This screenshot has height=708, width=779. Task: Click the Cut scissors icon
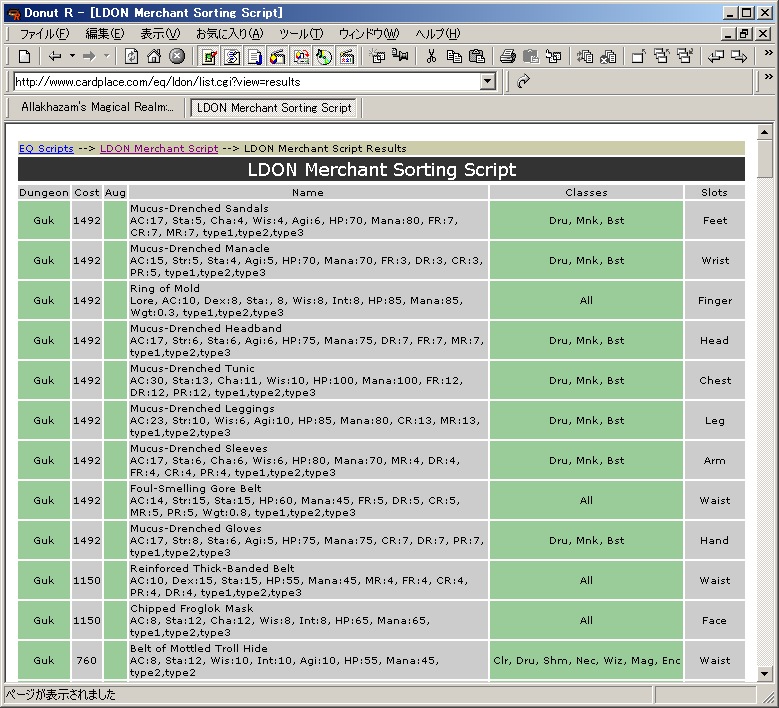click(x=431, y=56)
